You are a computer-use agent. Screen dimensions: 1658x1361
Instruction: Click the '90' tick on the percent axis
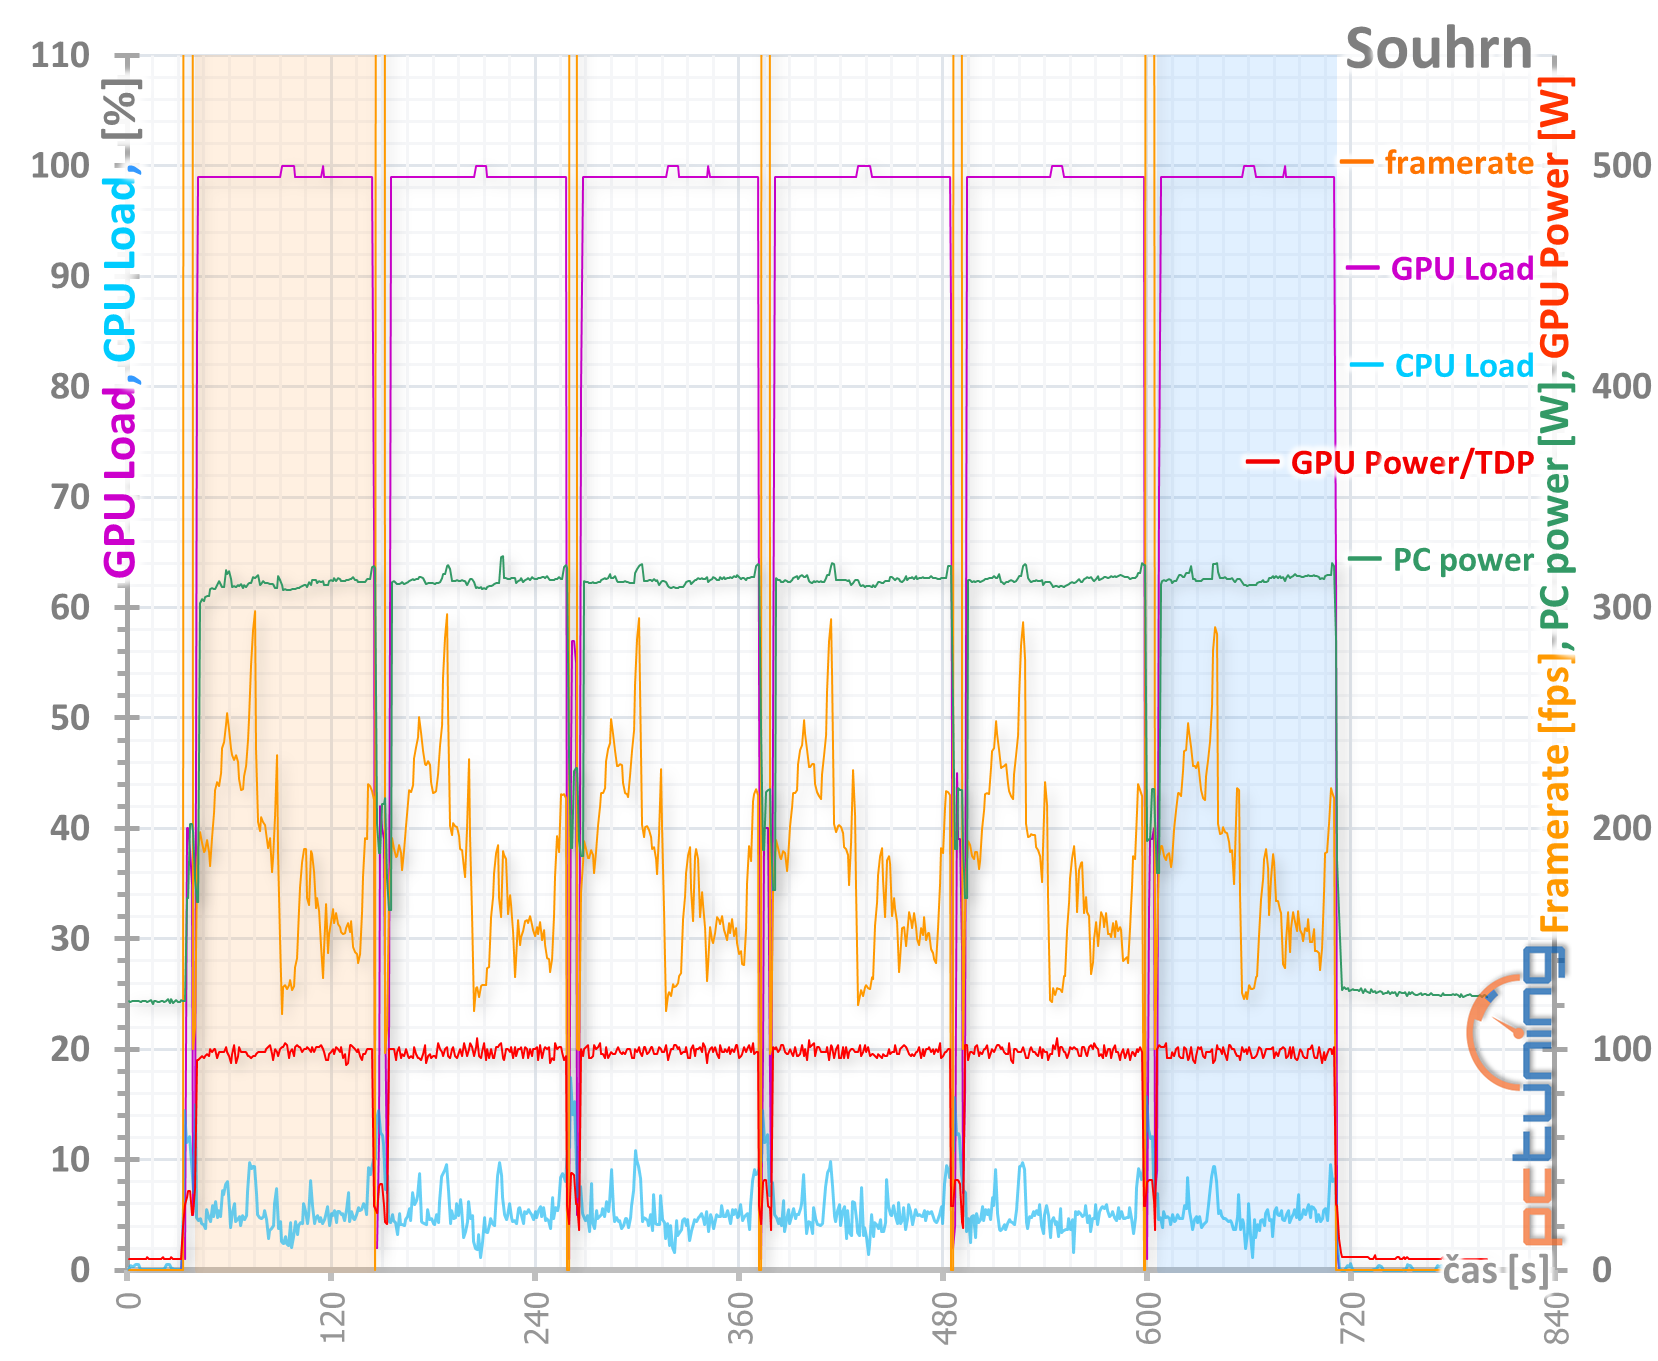tap(70, 276)
